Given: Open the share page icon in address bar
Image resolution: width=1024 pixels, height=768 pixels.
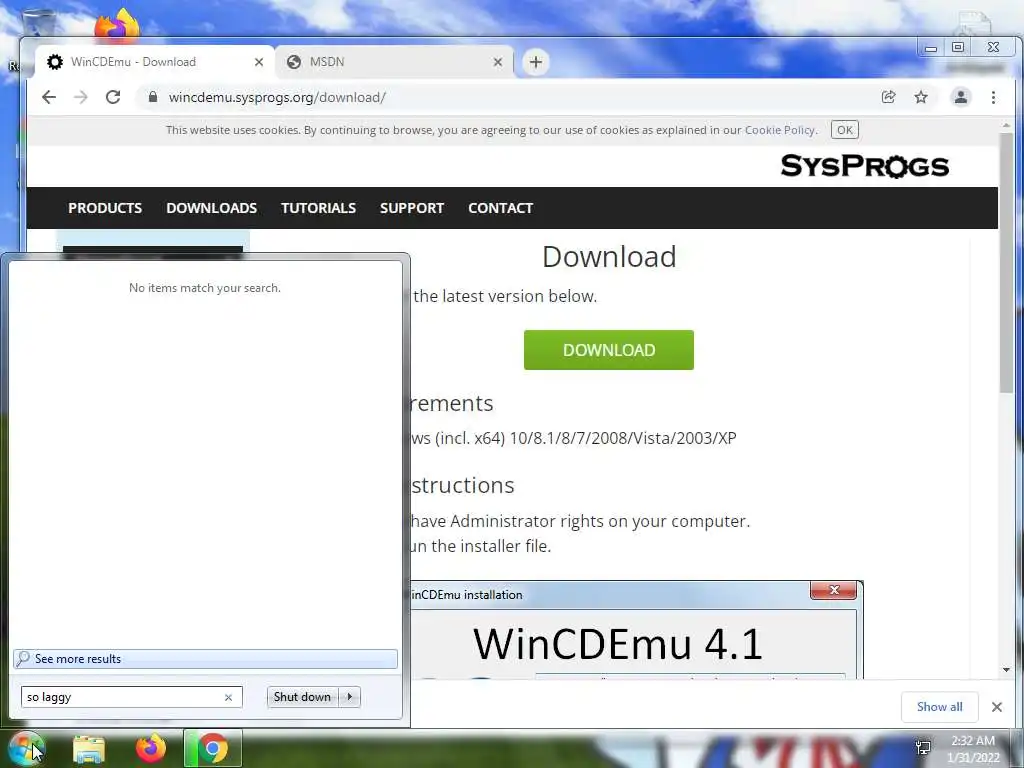Looking at the screenshot, I should [x=888, y=97].
